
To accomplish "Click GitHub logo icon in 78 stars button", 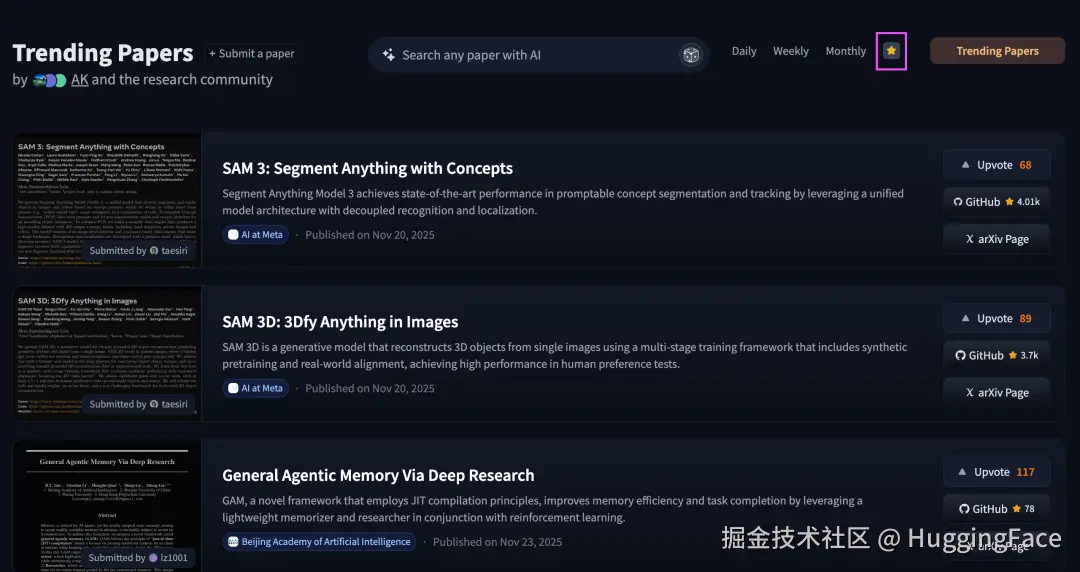I will point(964,509).
